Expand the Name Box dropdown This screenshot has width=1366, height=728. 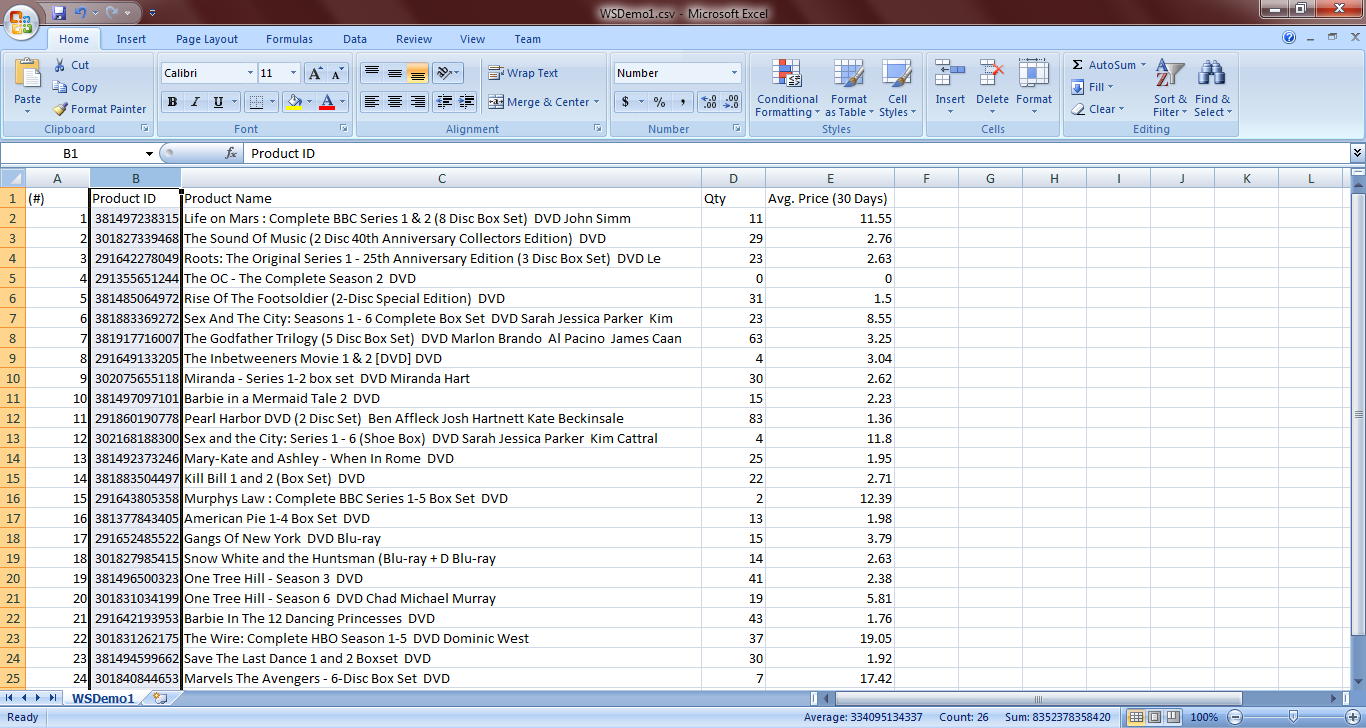coord(149,153)
